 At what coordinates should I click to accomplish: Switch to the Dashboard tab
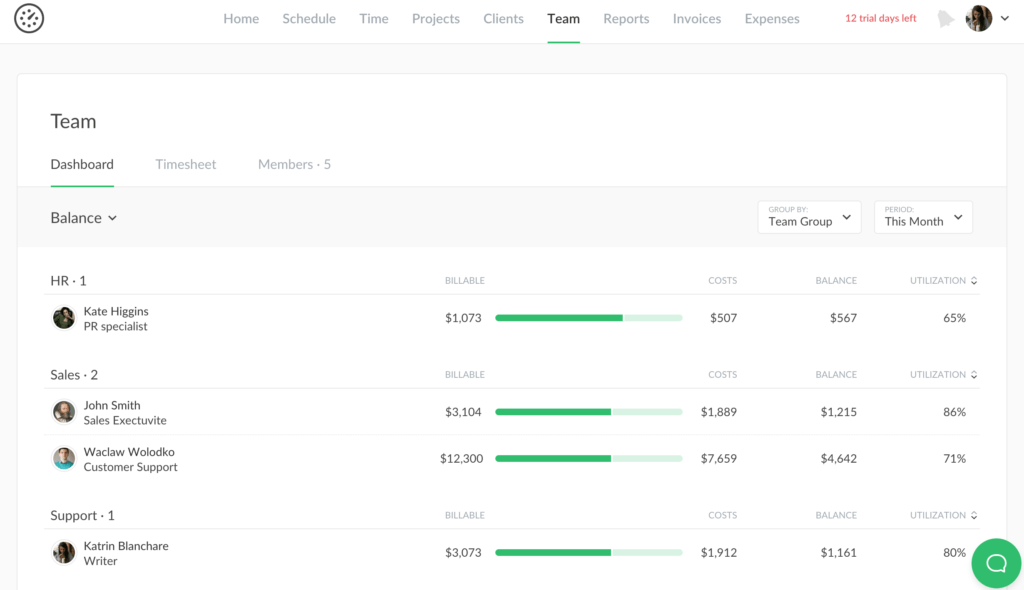(x=82, y=164)
